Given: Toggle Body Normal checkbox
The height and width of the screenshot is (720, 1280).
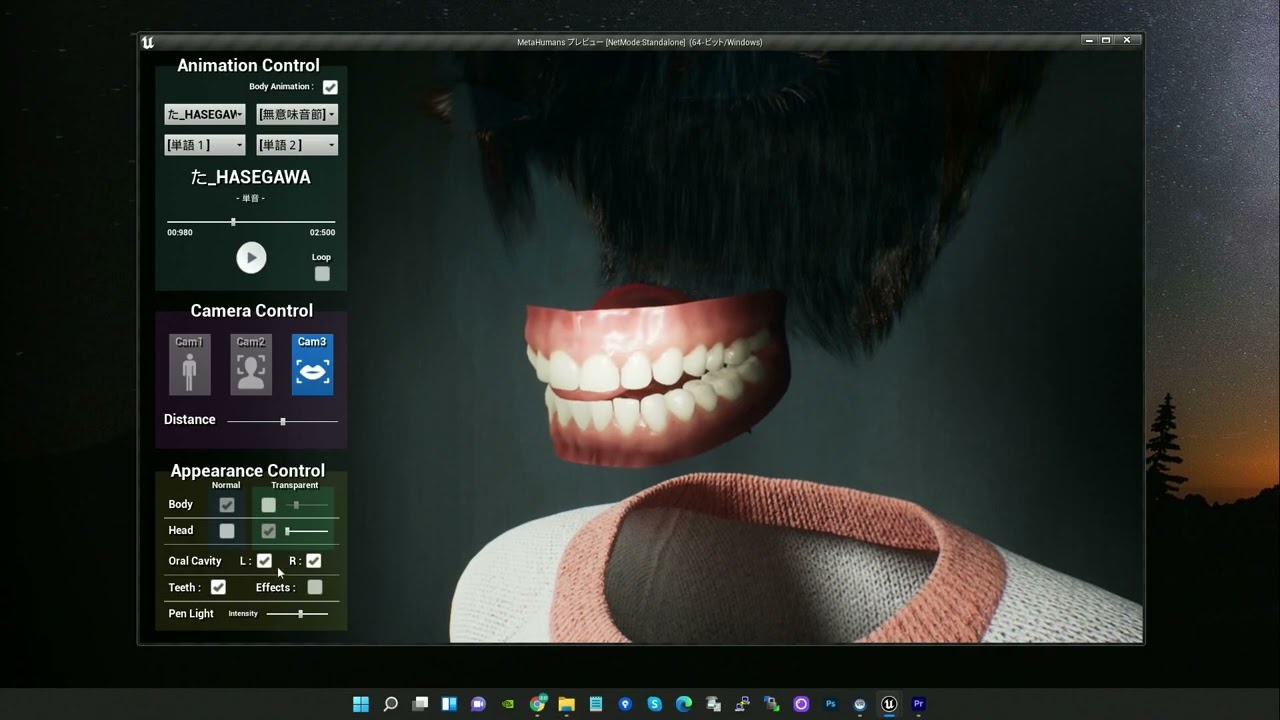Looking at the screenshot, I should [227, 505].
